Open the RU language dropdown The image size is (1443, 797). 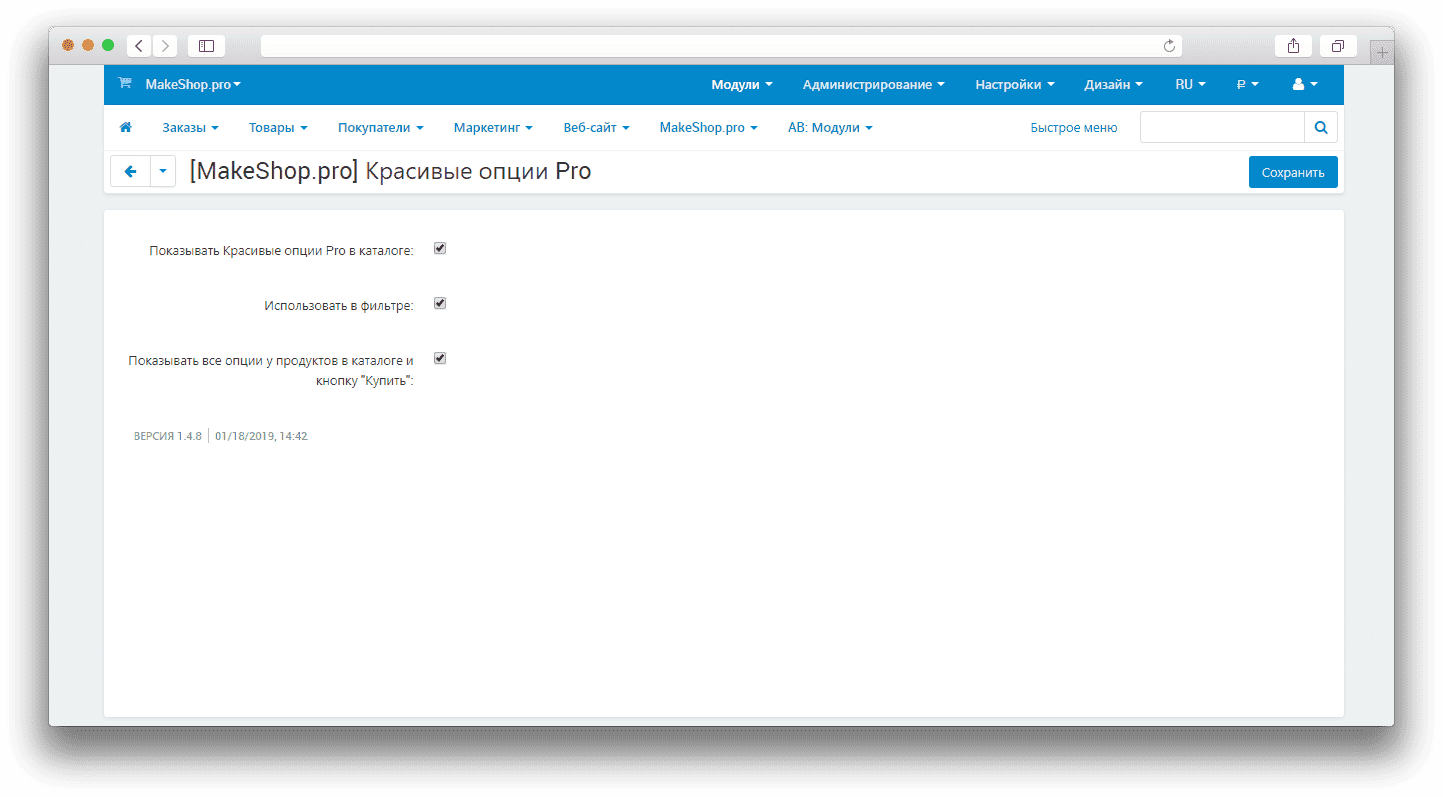pyautogui.click(x=1191, y=85)
